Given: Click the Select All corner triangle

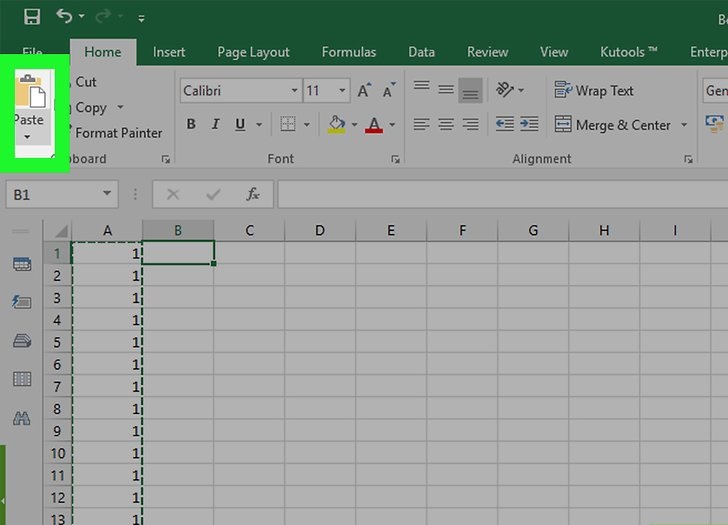Looking at the screenshot, I should 61,230.
